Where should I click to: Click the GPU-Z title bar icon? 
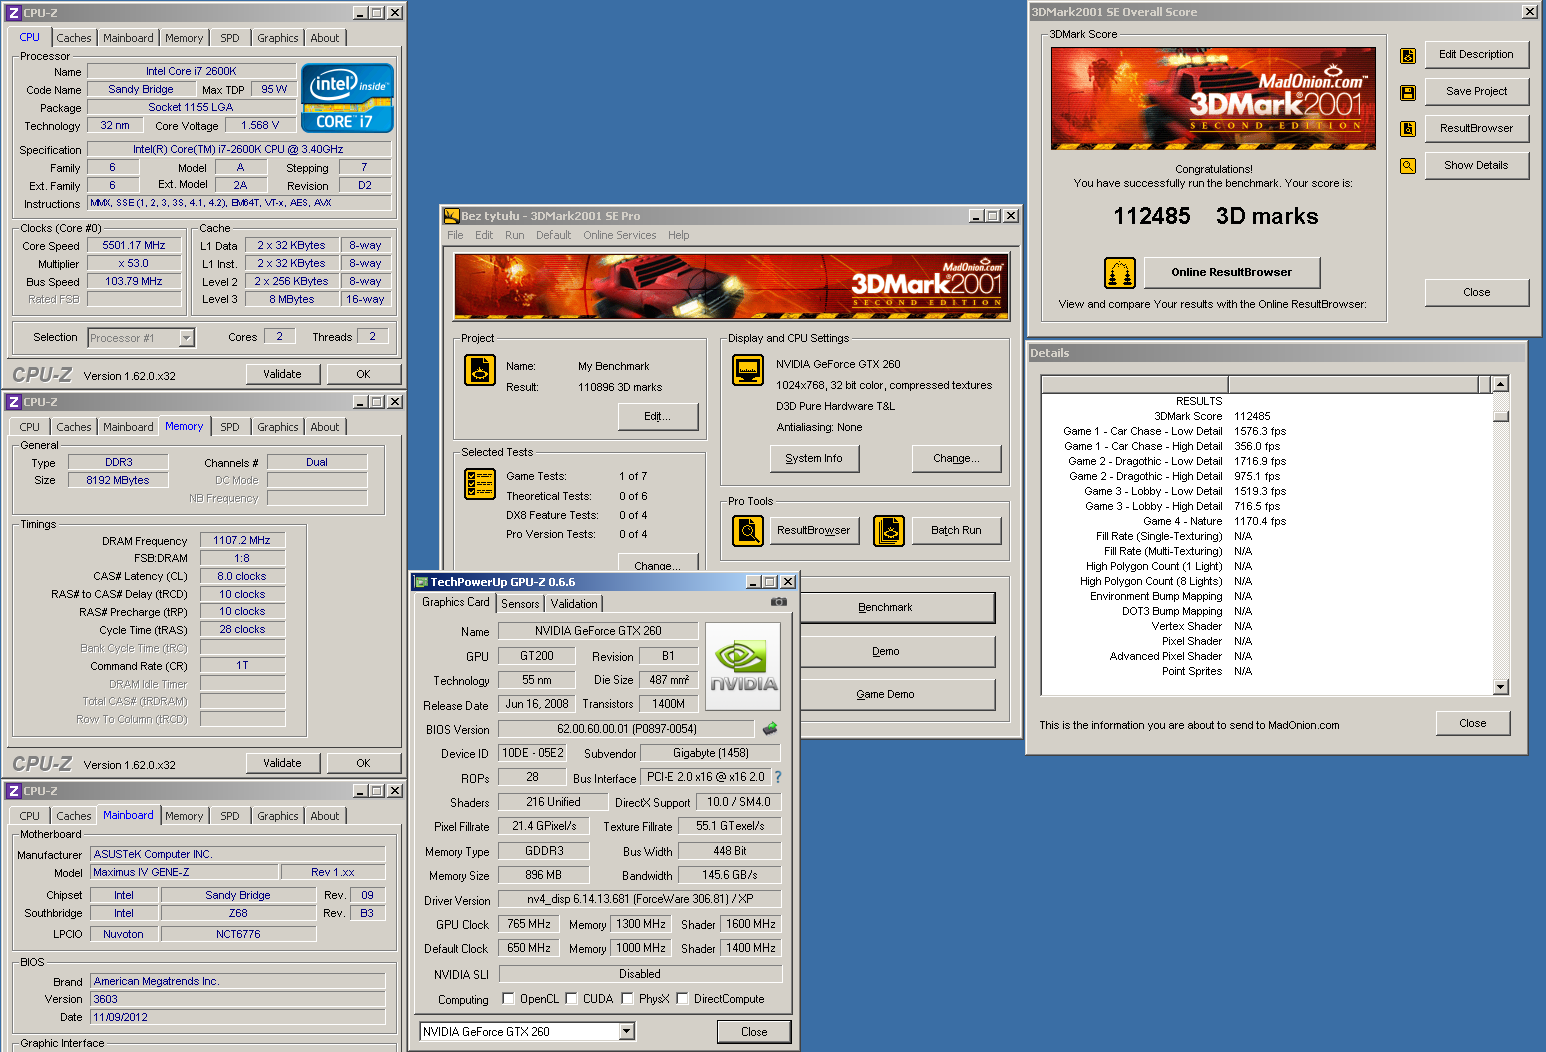421,582
